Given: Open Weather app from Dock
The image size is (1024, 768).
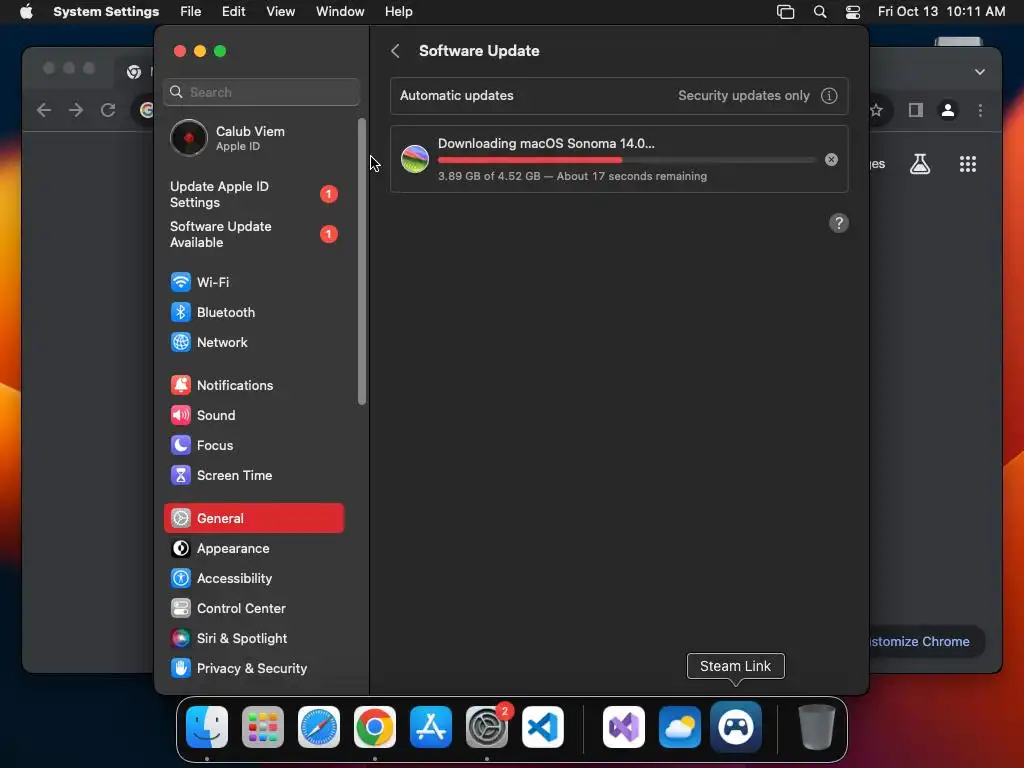Looking at the screenshot, I should coord(680,727).
